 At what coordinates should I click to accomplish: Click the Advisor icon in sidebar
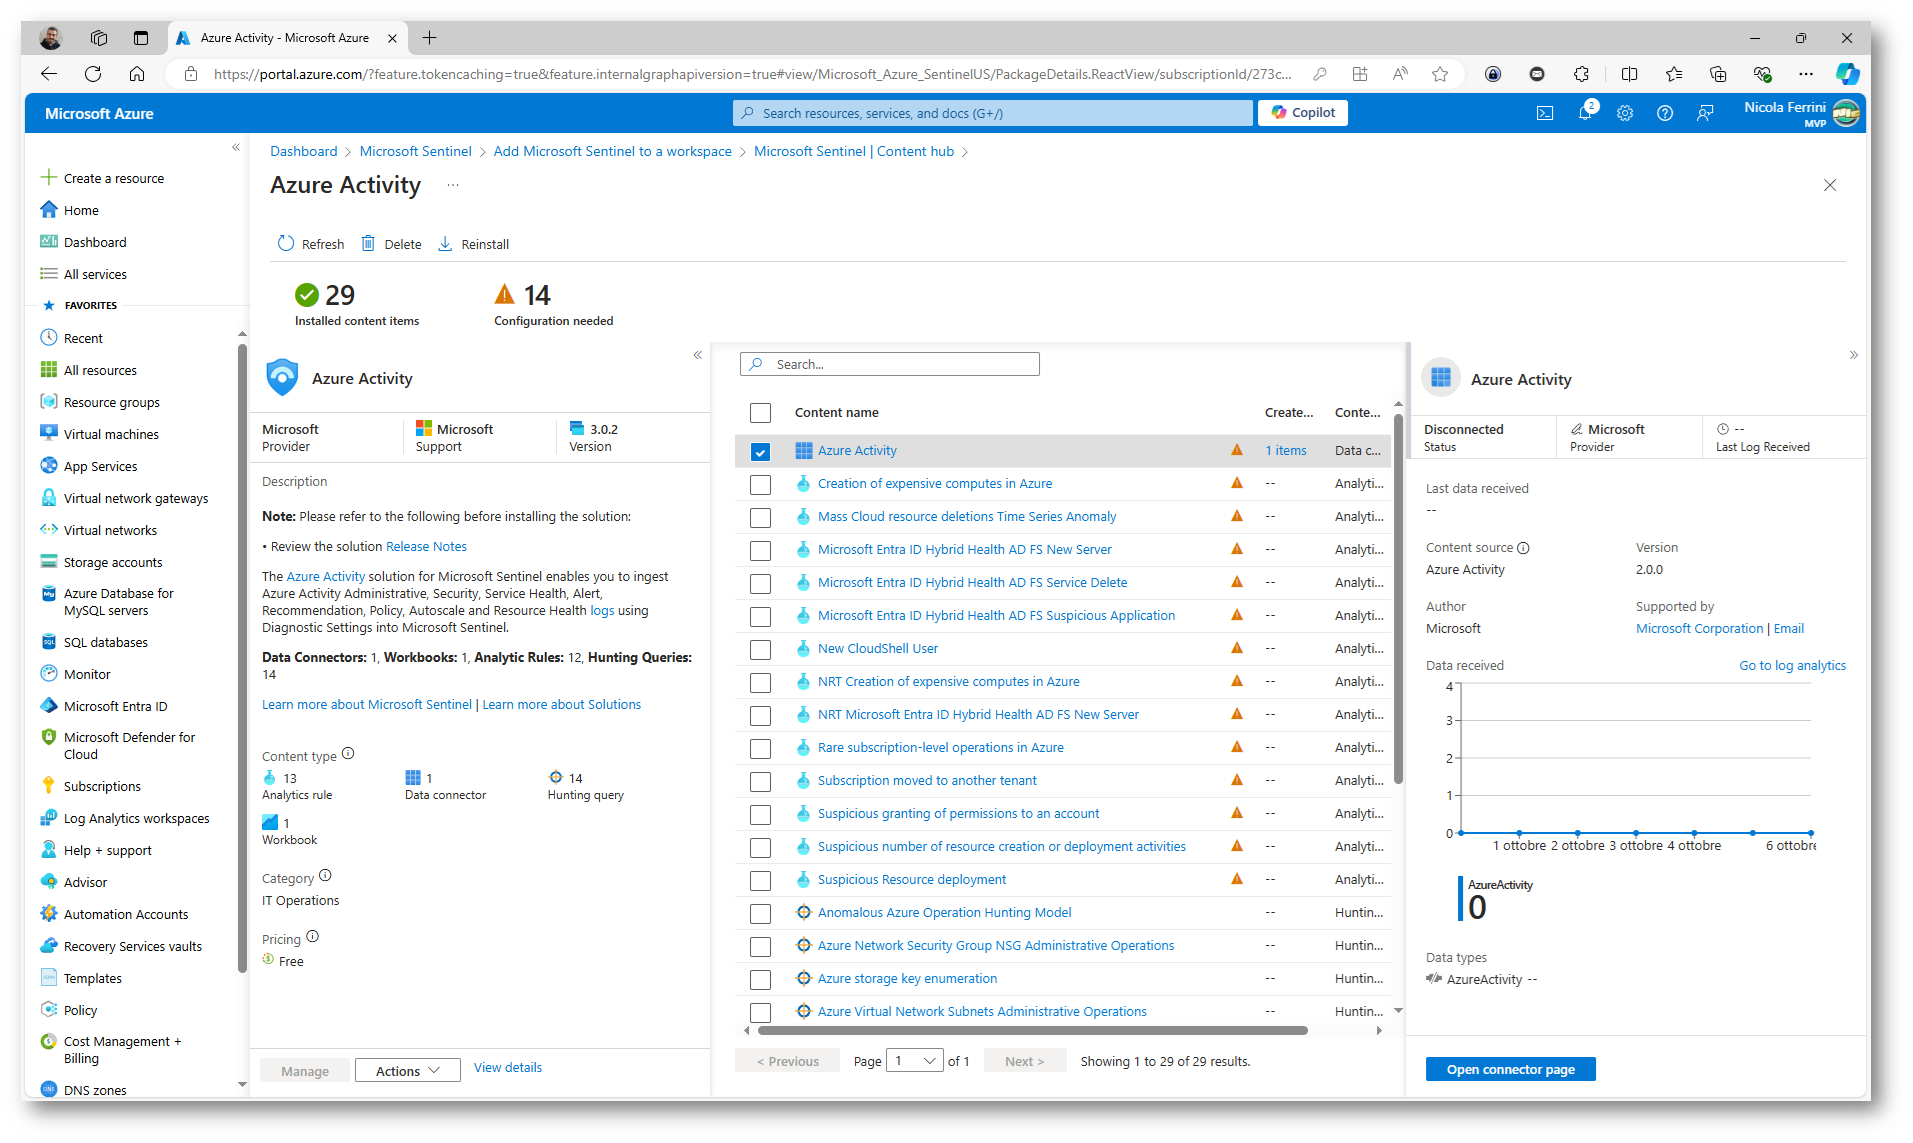tap(48, 882)
